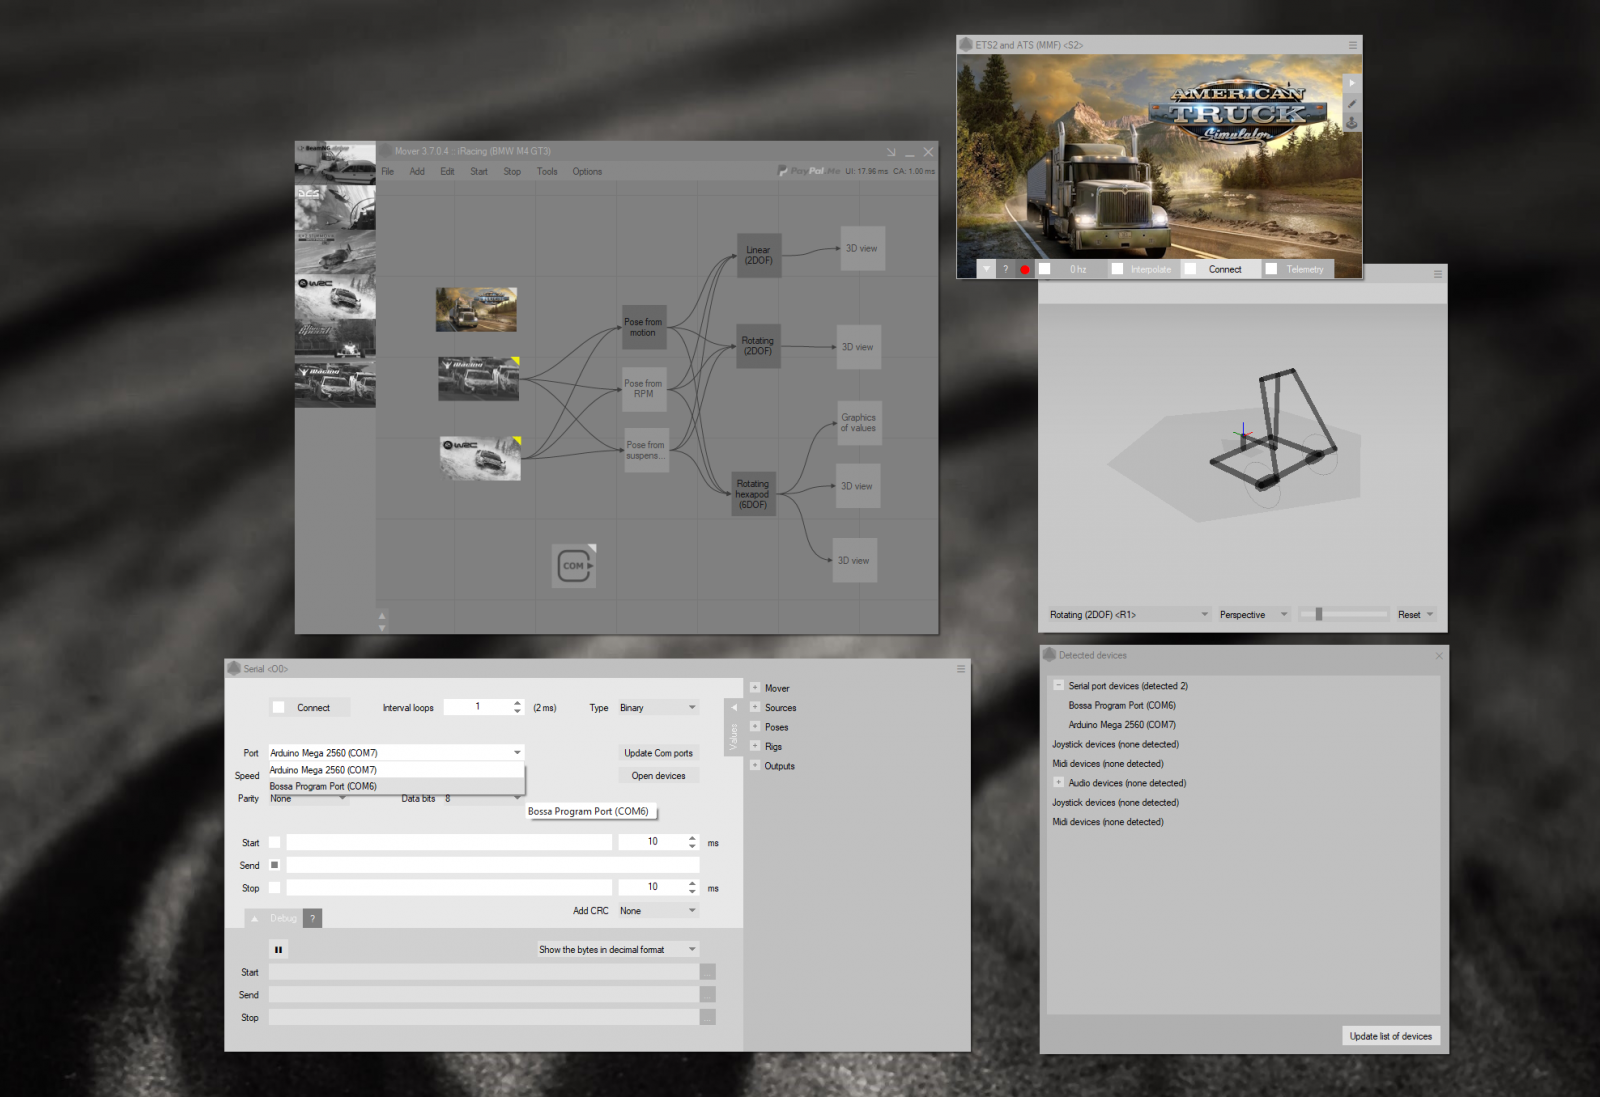Click the red record dot in ETS2 window

click(1025, 269)
